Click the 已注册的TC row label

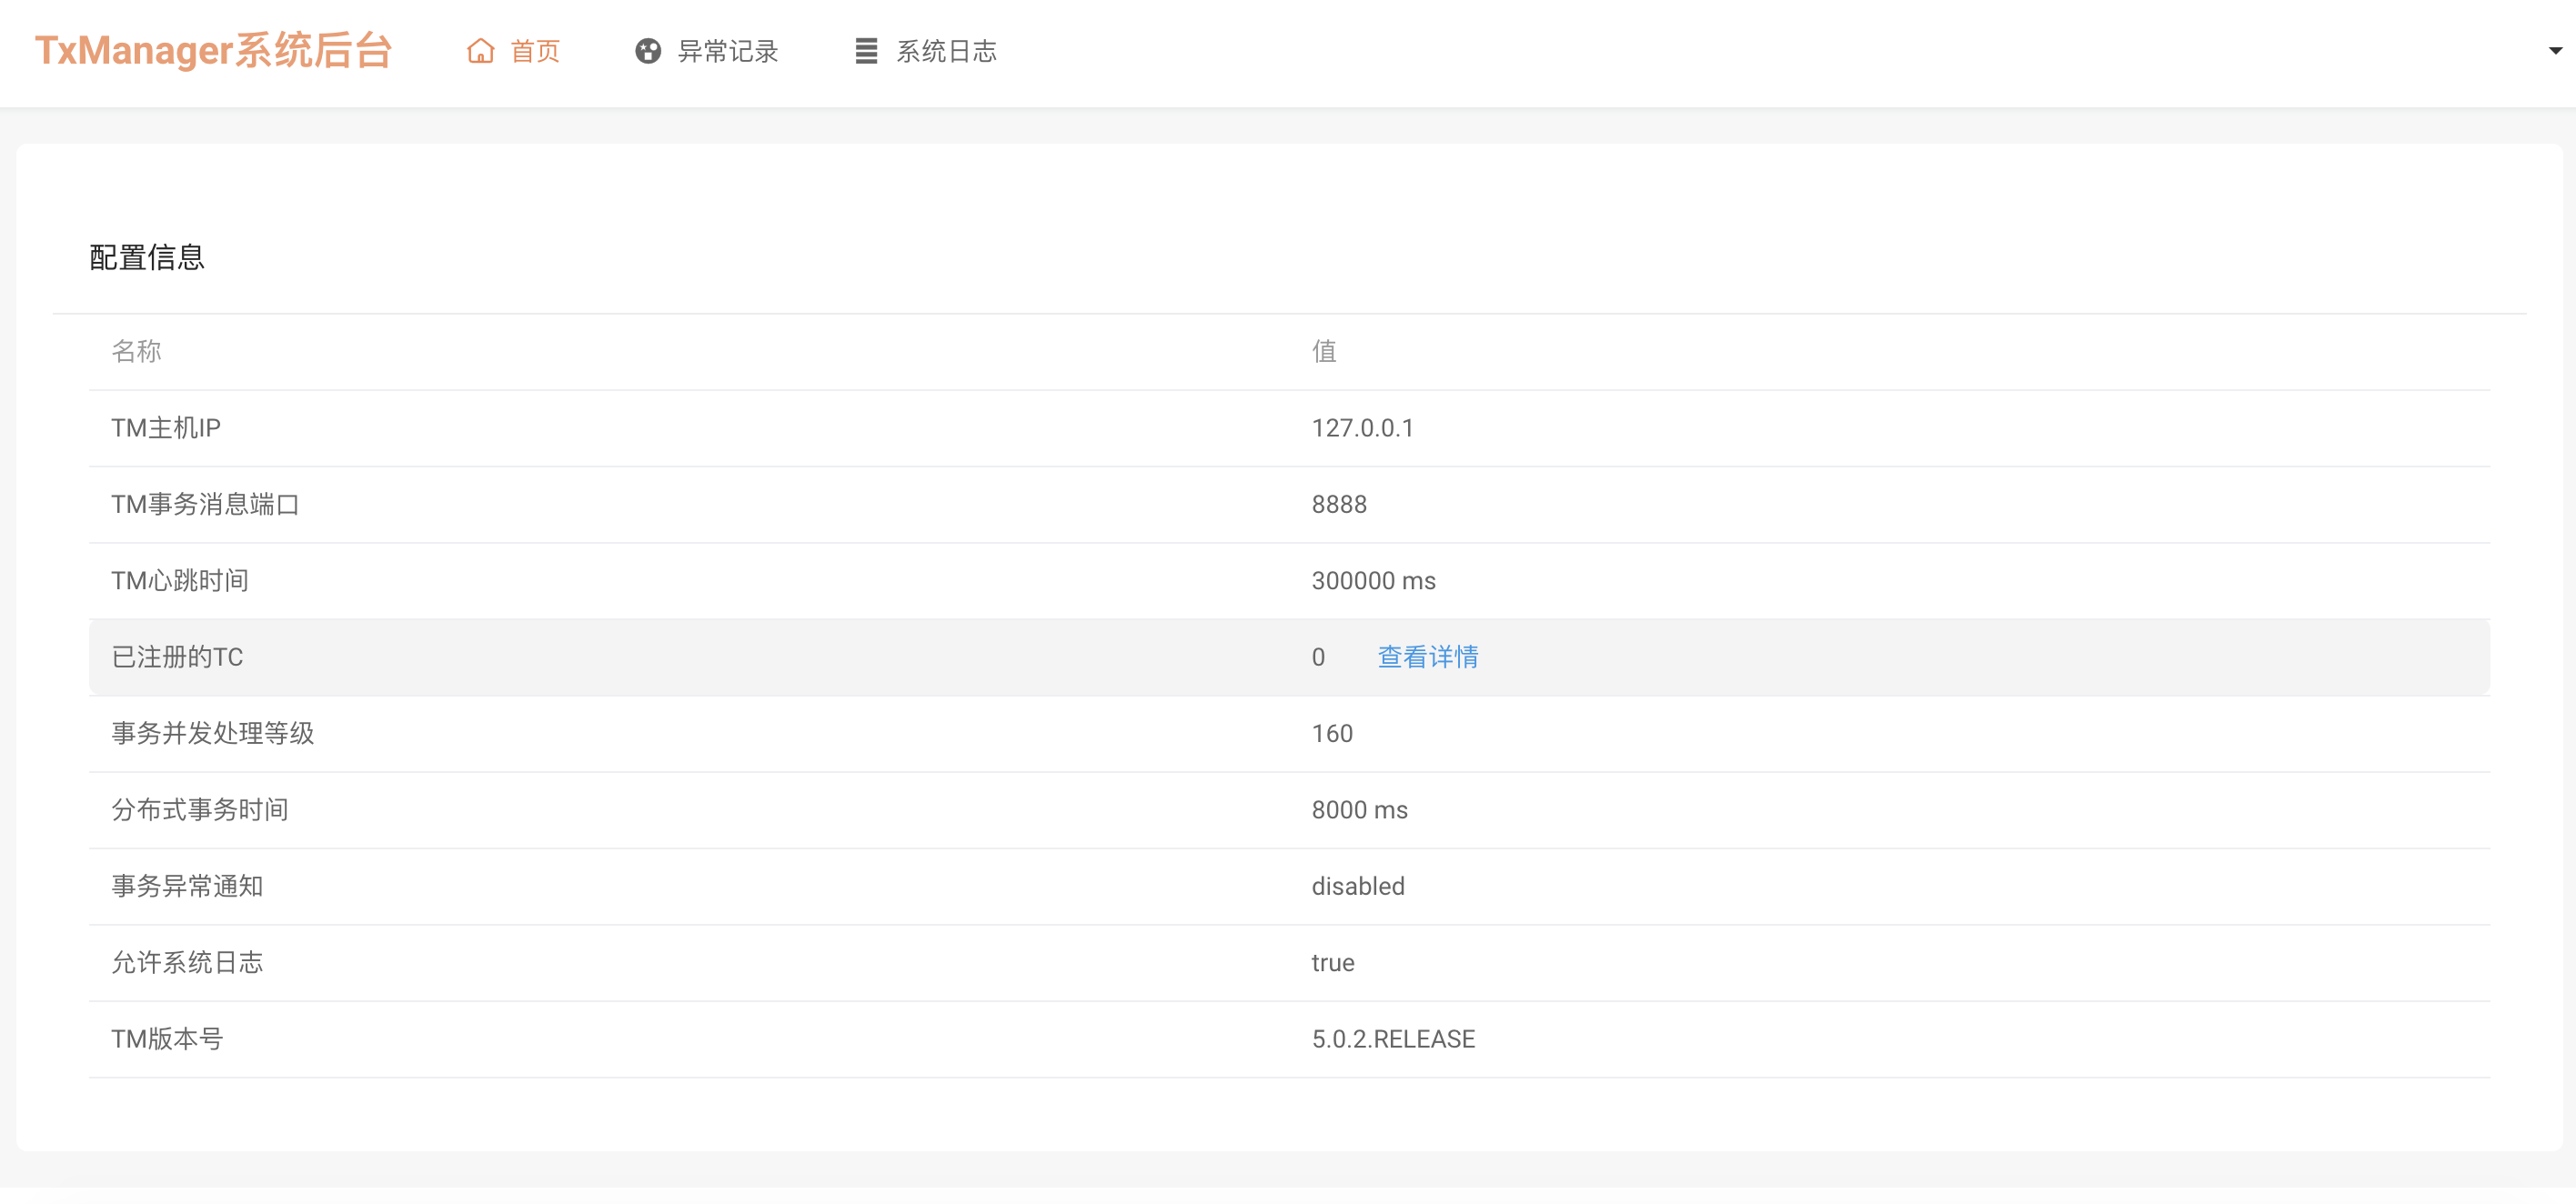click(x=177, y=657)
